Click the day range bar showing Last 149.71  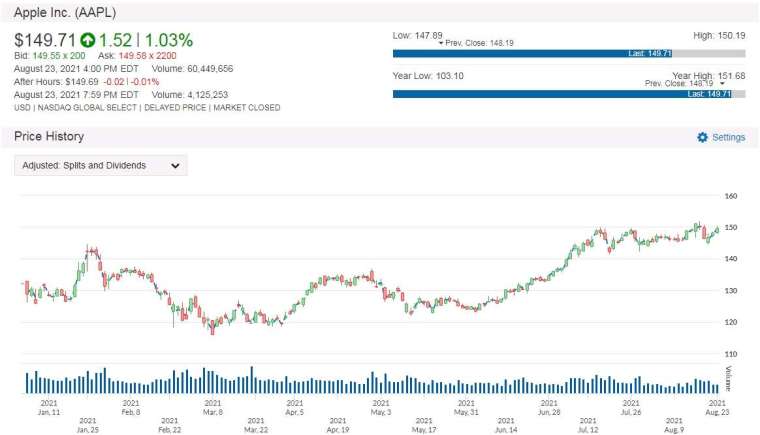click(569, 53)
